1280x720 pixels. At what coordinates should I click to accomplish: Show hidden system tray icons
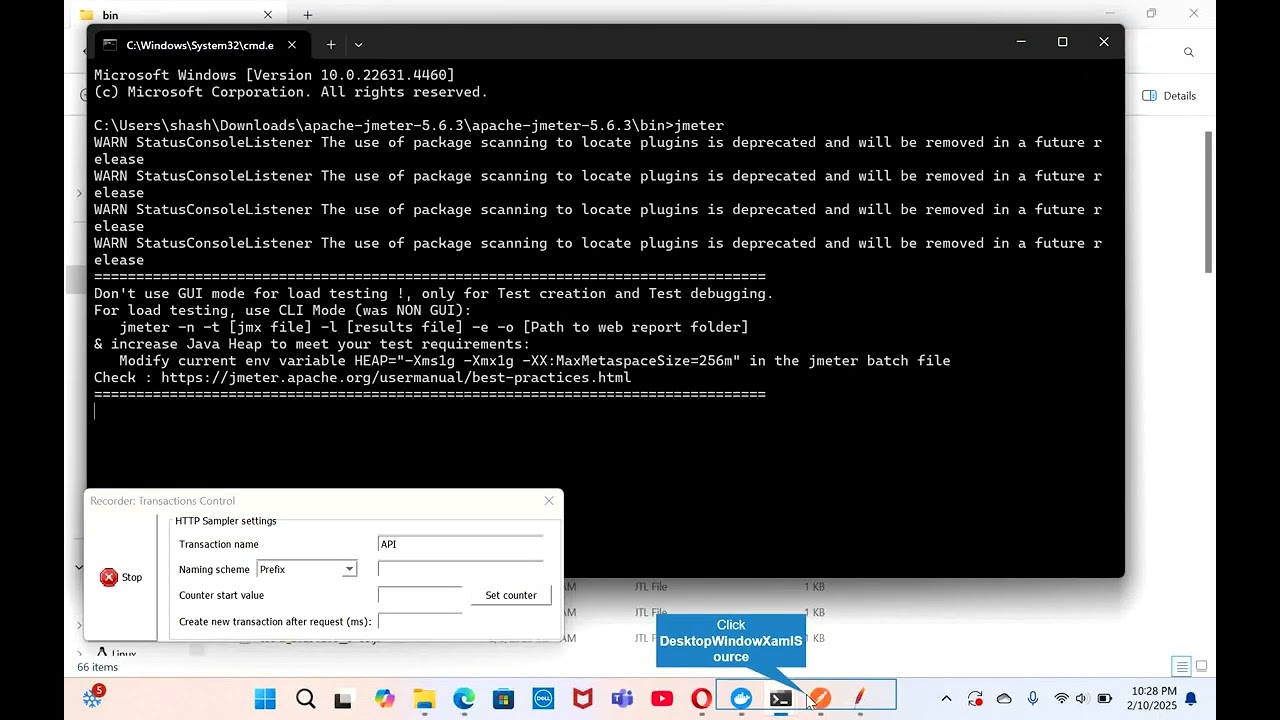(x=946, y=698)
